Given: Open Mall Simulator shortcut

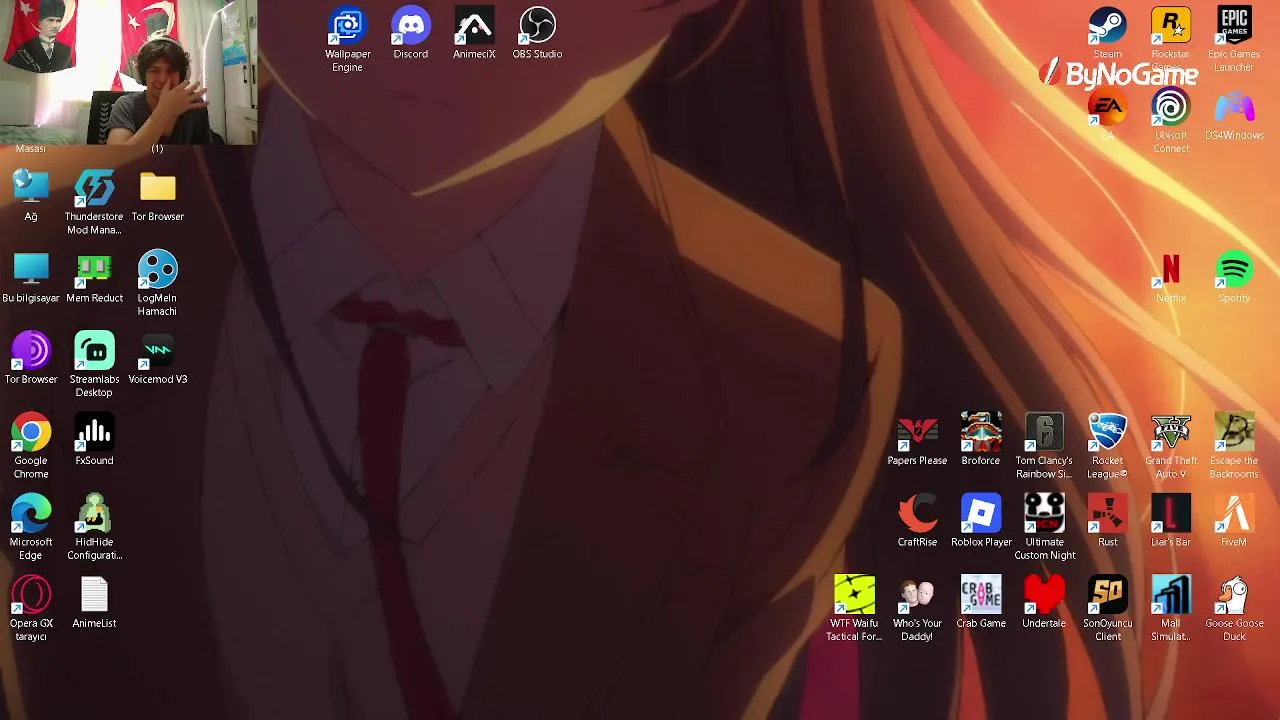Looking at the screenshot, I should tap(1171, 595).
